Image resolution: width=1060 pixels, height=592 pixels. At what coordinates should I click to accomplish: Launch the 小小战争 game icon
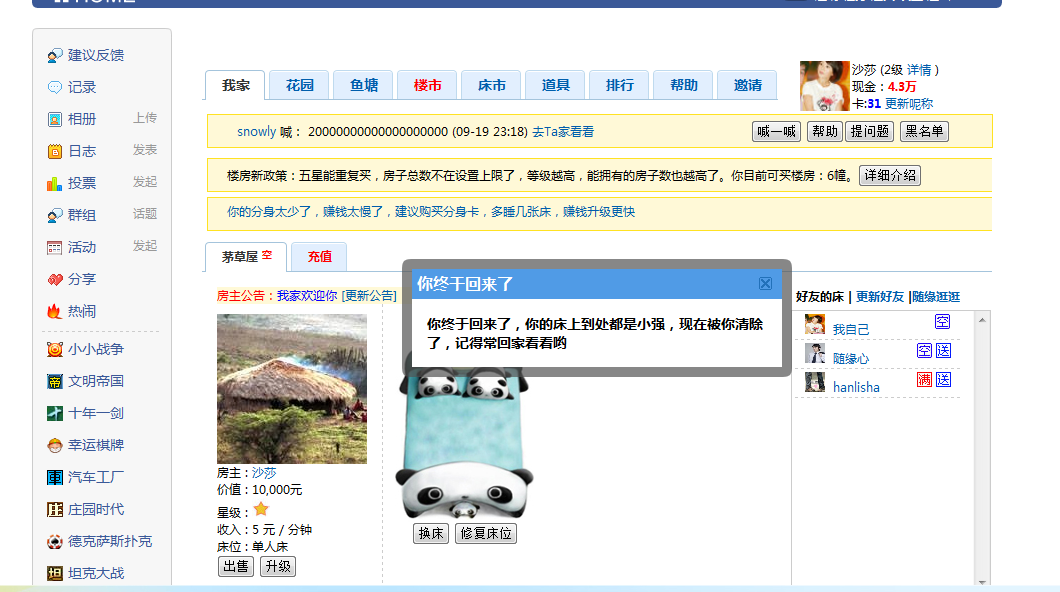click(x=55, y=349)
